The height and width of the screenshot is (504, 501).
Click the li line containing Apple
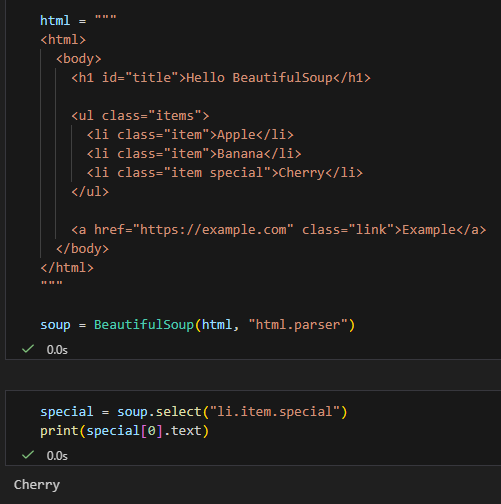point(190,135)
